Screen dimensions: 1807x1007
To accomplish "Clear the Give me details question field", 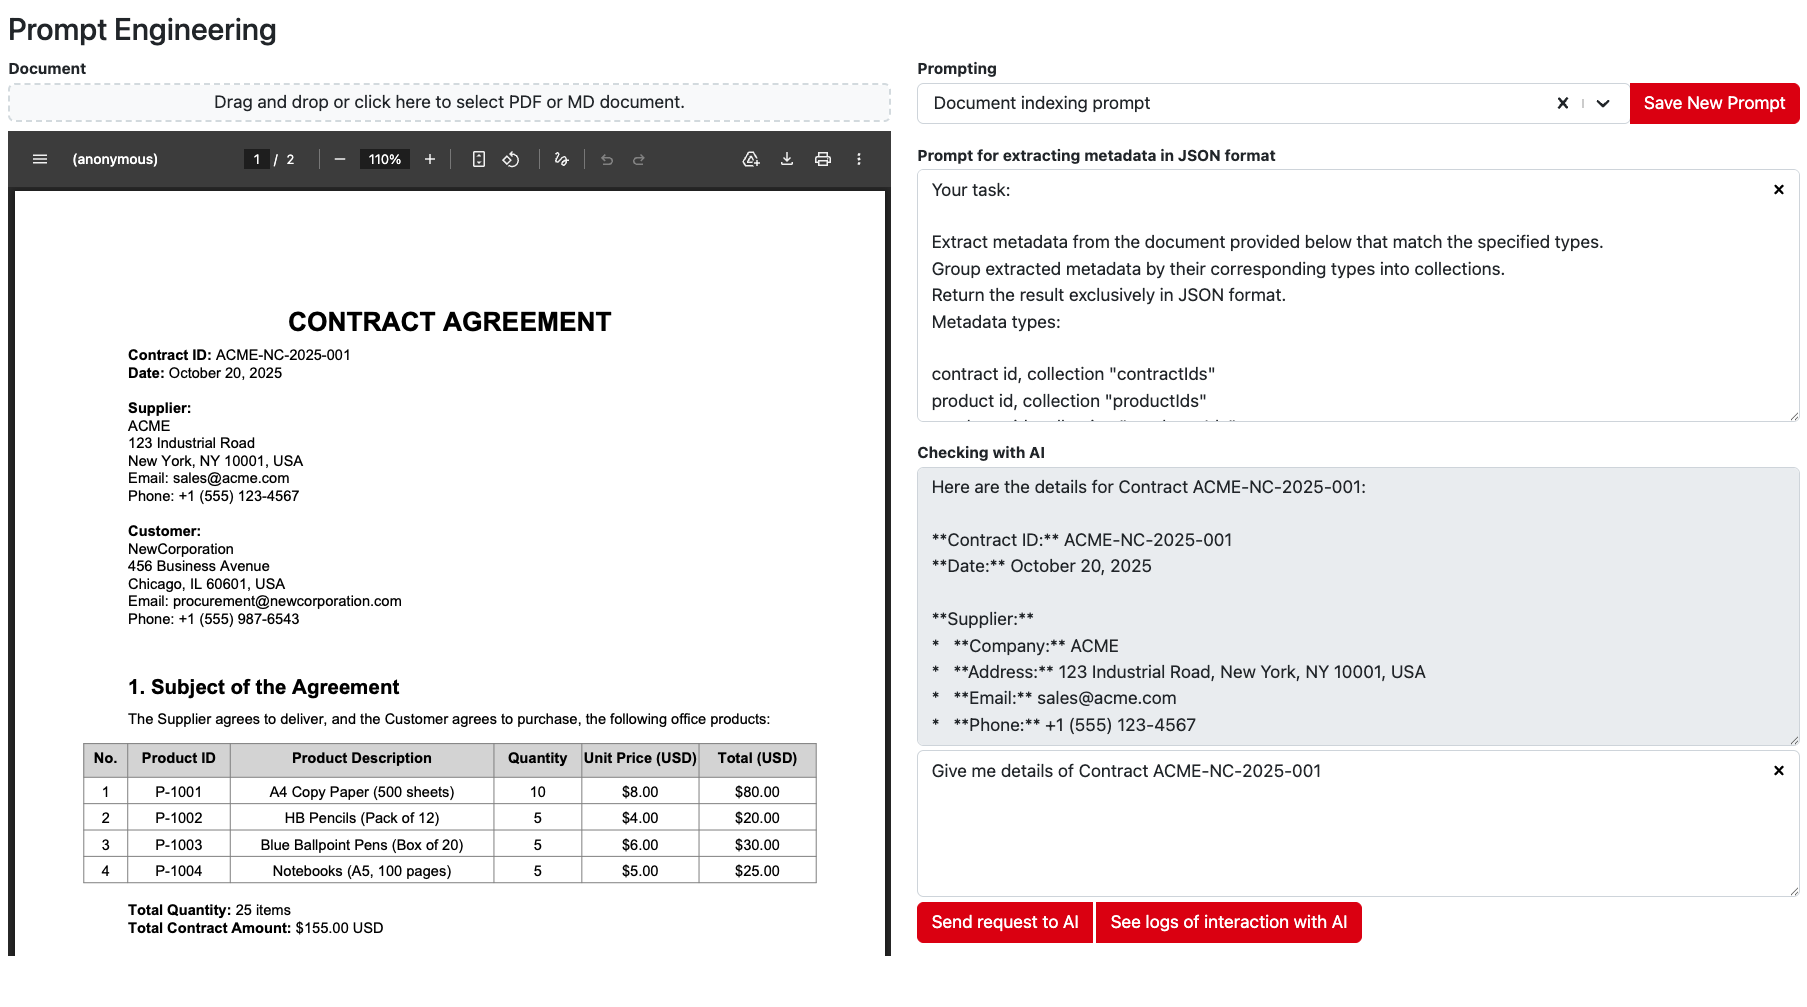I will [x=1779, y=771].
